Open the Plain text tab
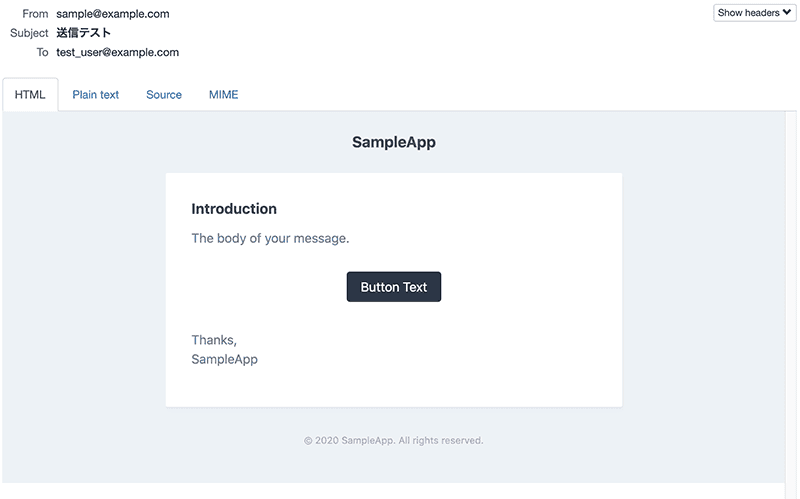This screenshot has width=800, height=499. tap(95, 95)
